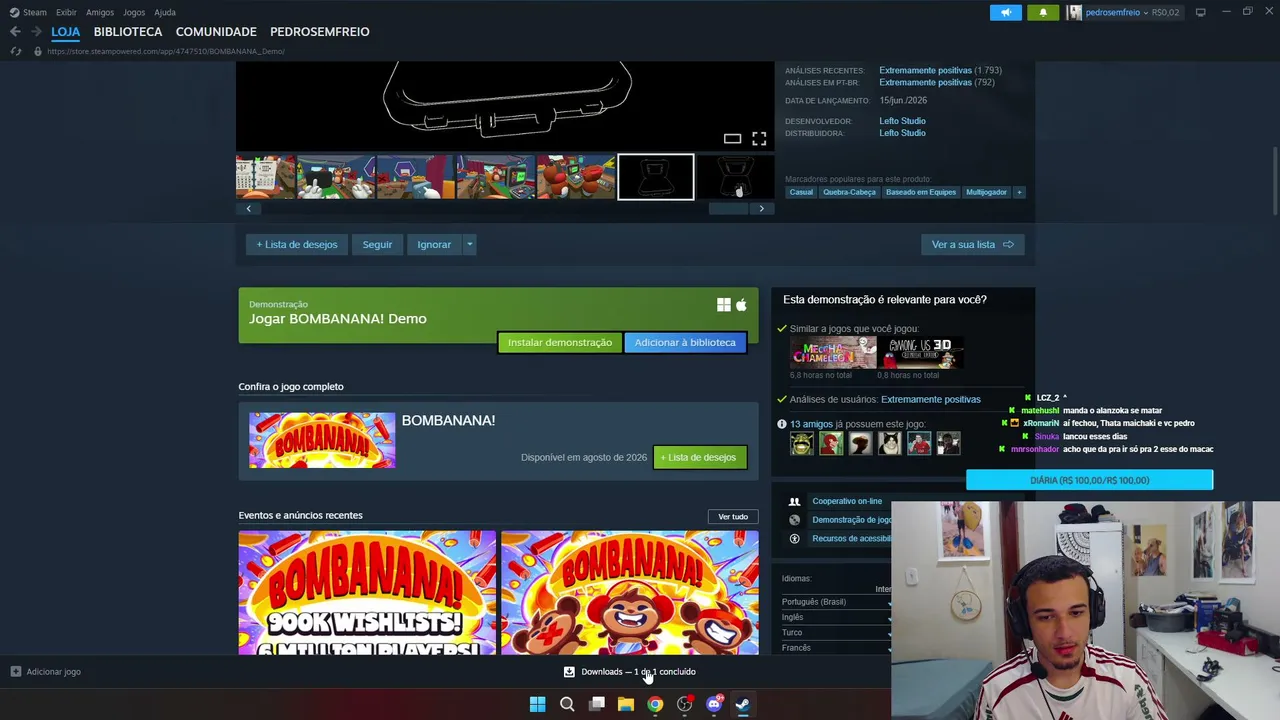The height and width of the screenshot is (720, 1280).
Task: Open Cooperativo on-line feature link
Action: [x=847, y=501]
